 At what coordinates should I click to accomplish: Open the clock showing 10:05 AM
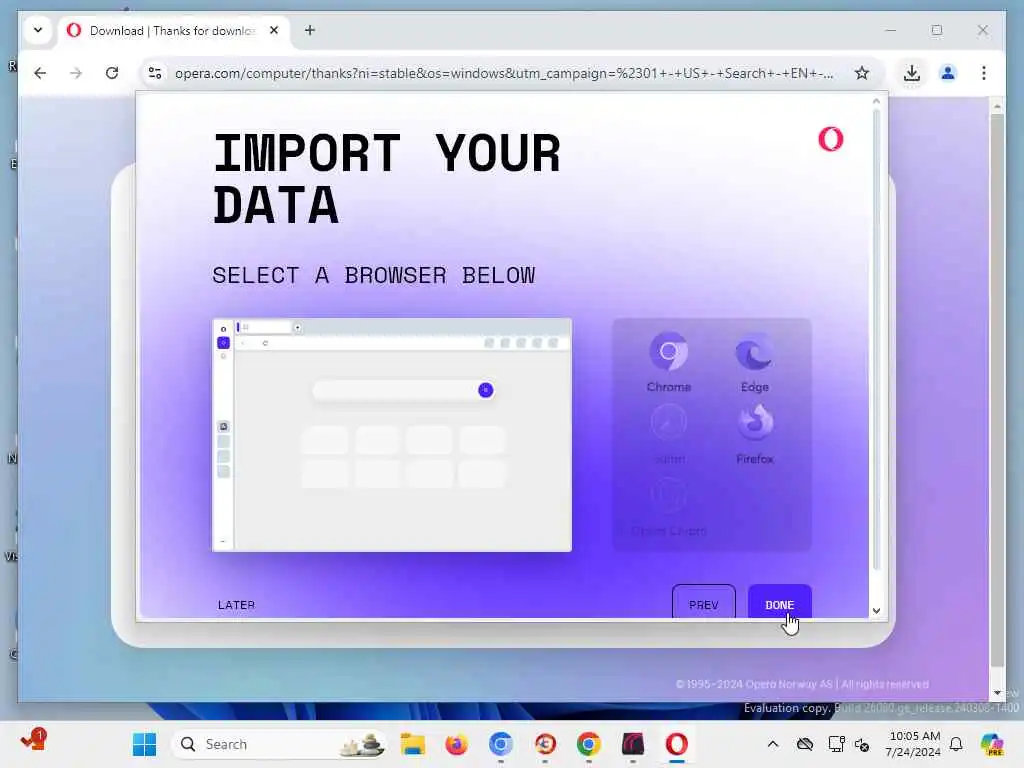pos(913,744)
